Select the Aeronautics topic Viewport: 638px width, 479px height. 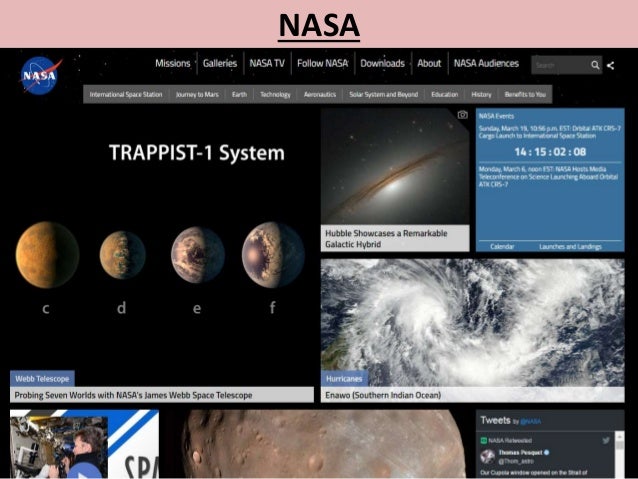pyautogui.click(x=320, y=94)
